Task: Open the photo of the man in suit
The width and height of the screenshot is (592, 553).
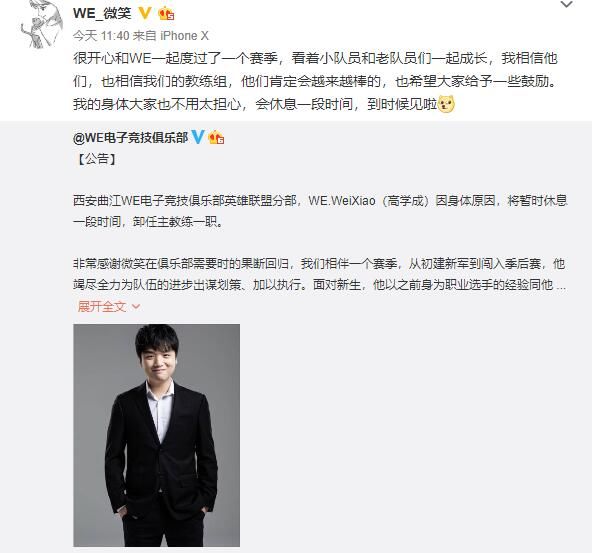Action: tap(156, 435)
